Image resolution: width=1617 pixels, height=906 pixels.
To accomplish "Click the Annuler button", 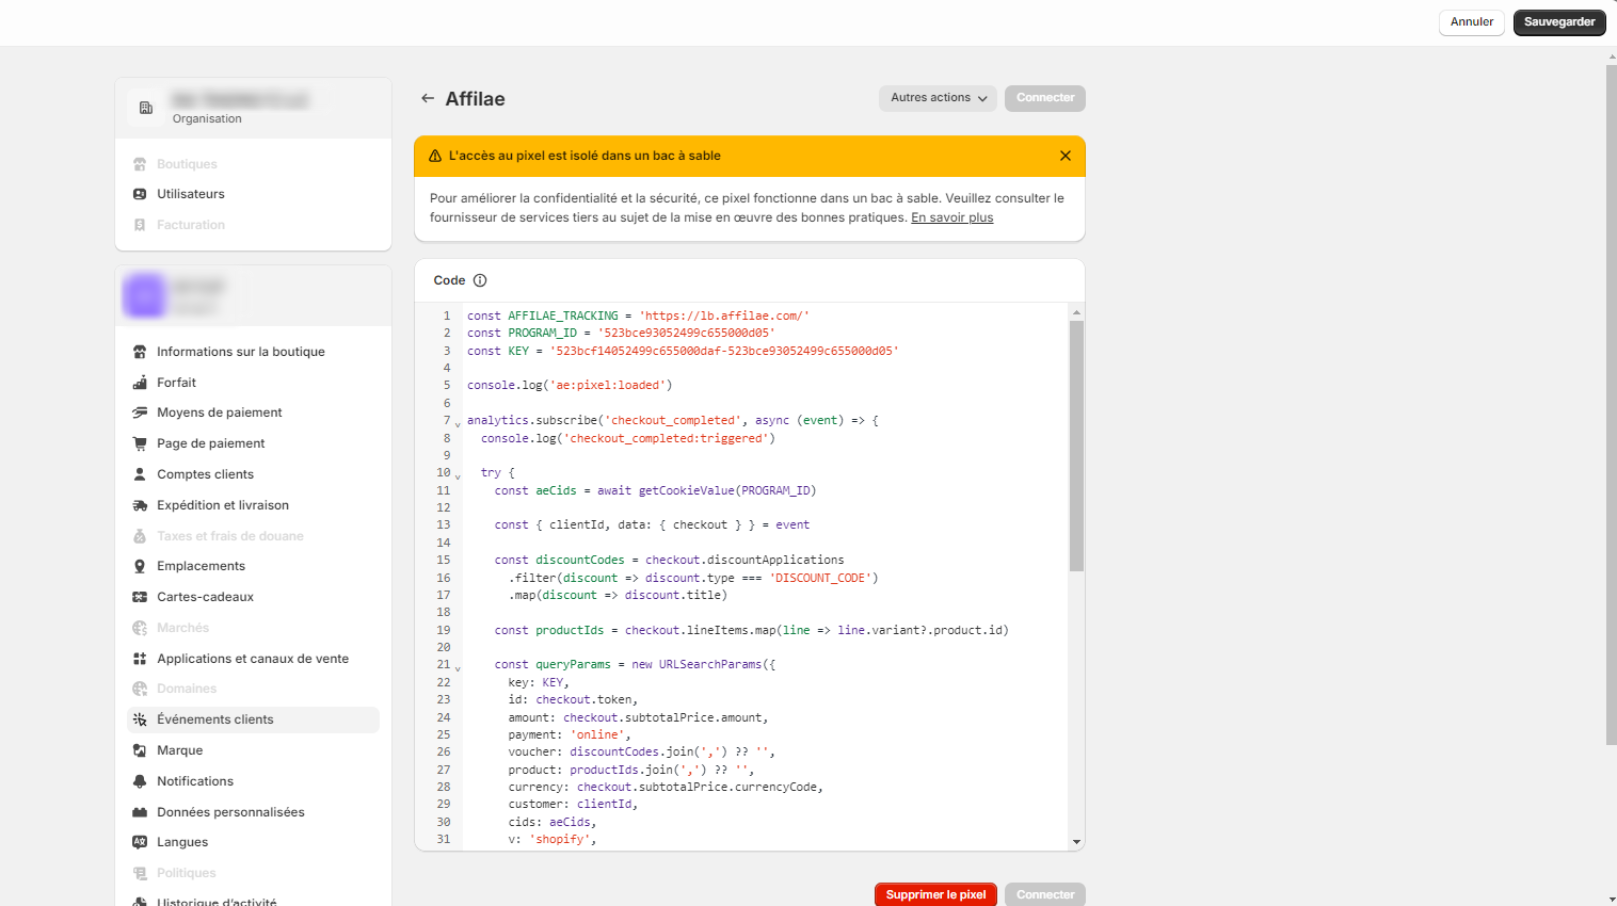I will [x=1471, y=22].
